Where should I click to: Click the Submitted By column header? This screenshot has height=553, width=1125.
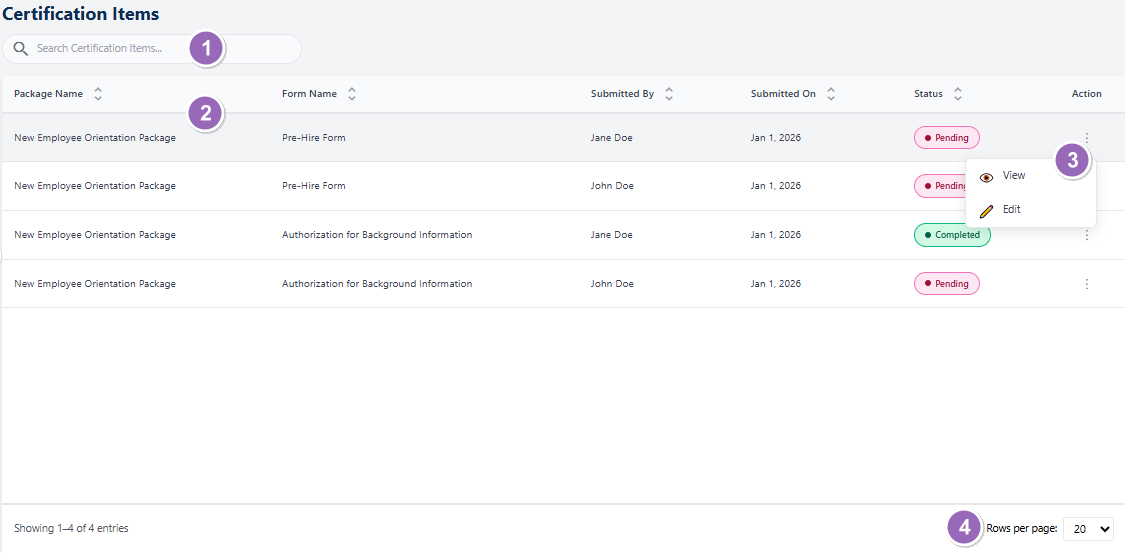coord(622,94)
